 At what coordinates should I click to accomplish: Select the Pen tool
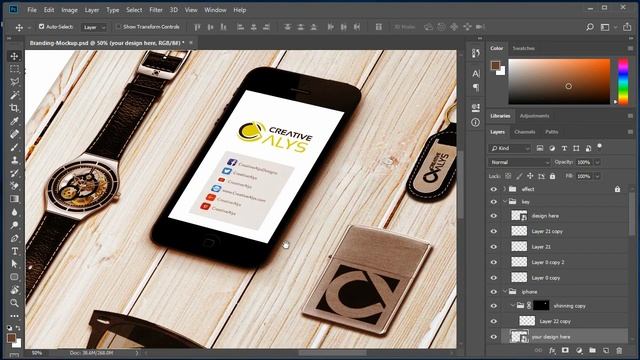point(14,238)
